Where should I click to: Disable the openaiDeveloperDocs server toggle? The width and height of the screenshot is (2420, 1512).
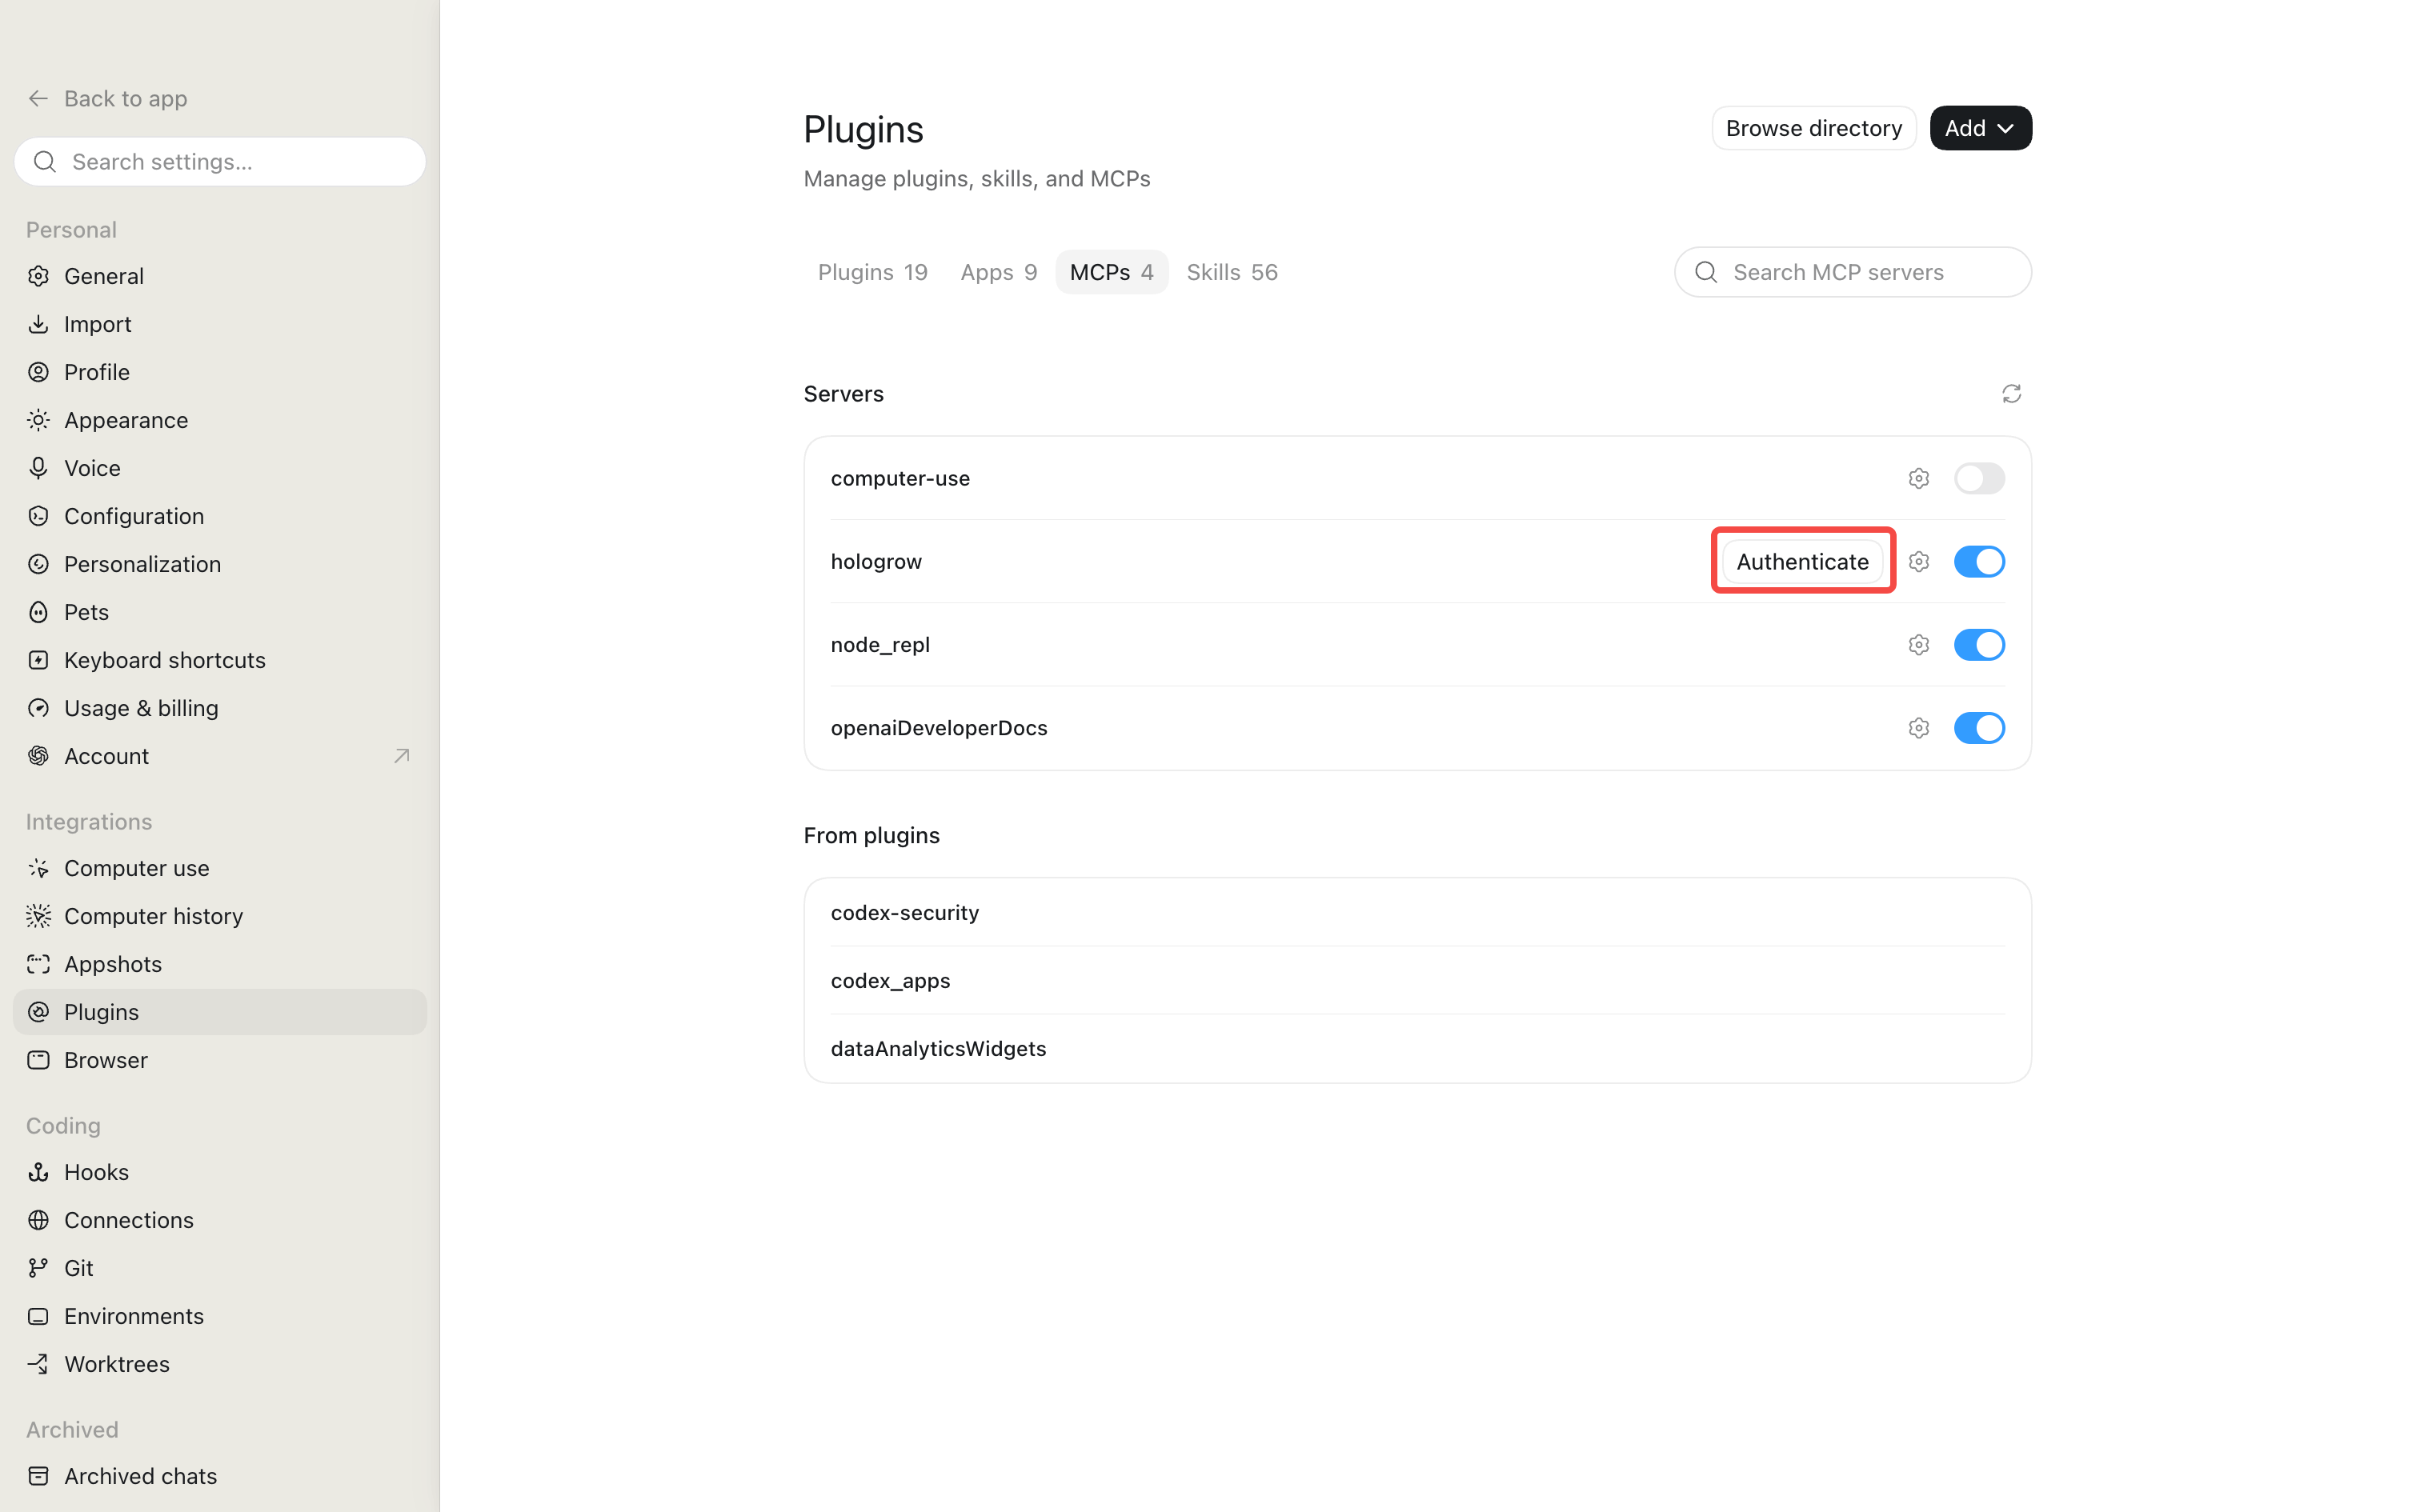click(x=1978, y=727)
